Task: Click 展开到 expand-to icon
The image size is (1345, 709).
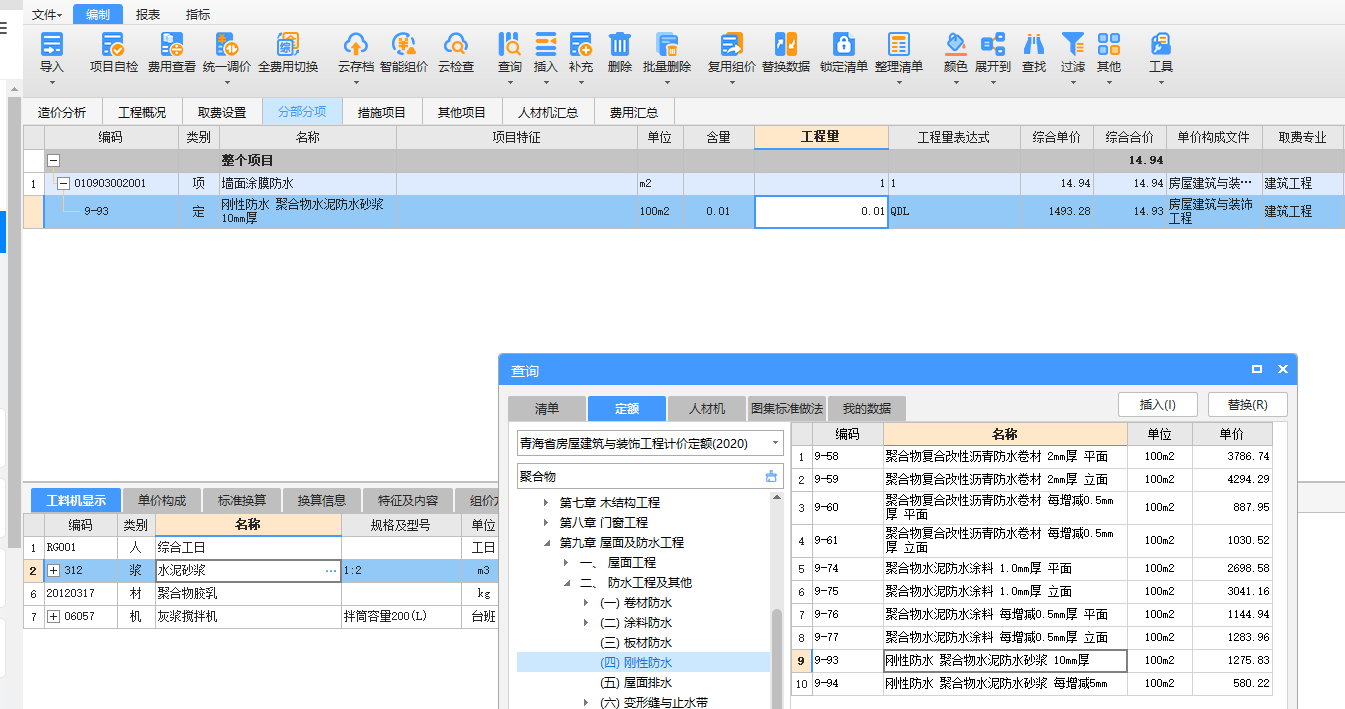Action: 993,44
